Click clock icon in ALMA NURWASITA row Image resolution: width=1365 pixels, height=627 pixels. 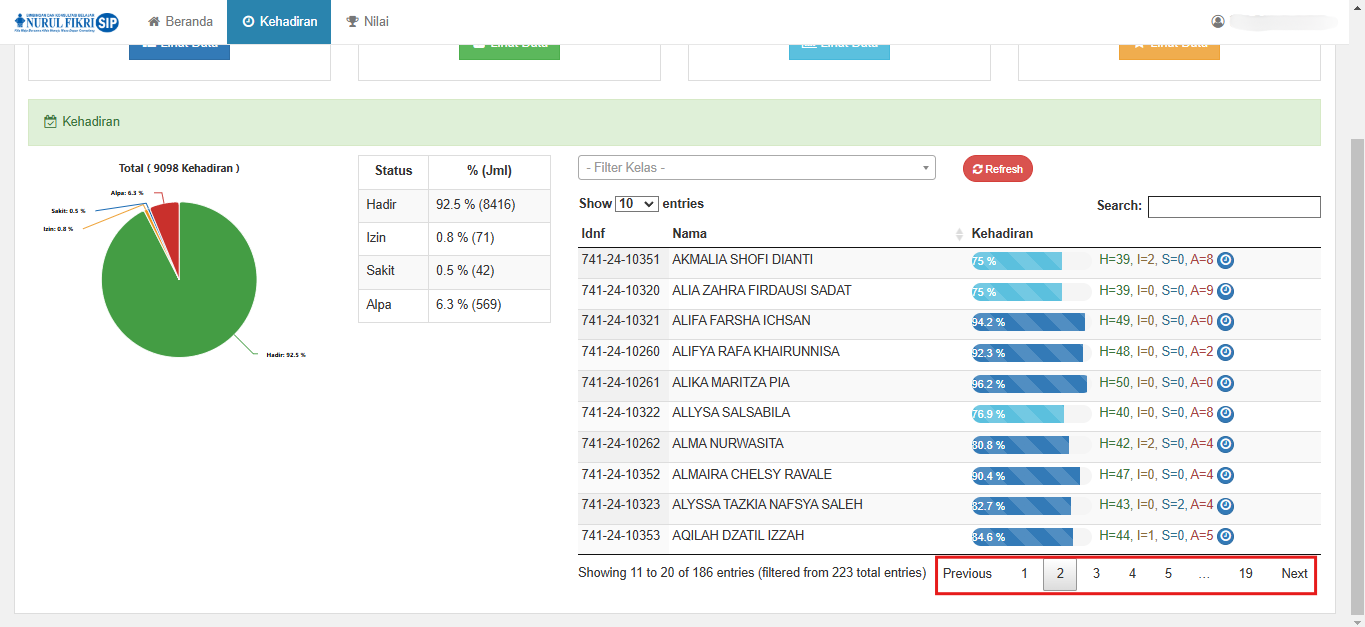(x=1225, y=444)
